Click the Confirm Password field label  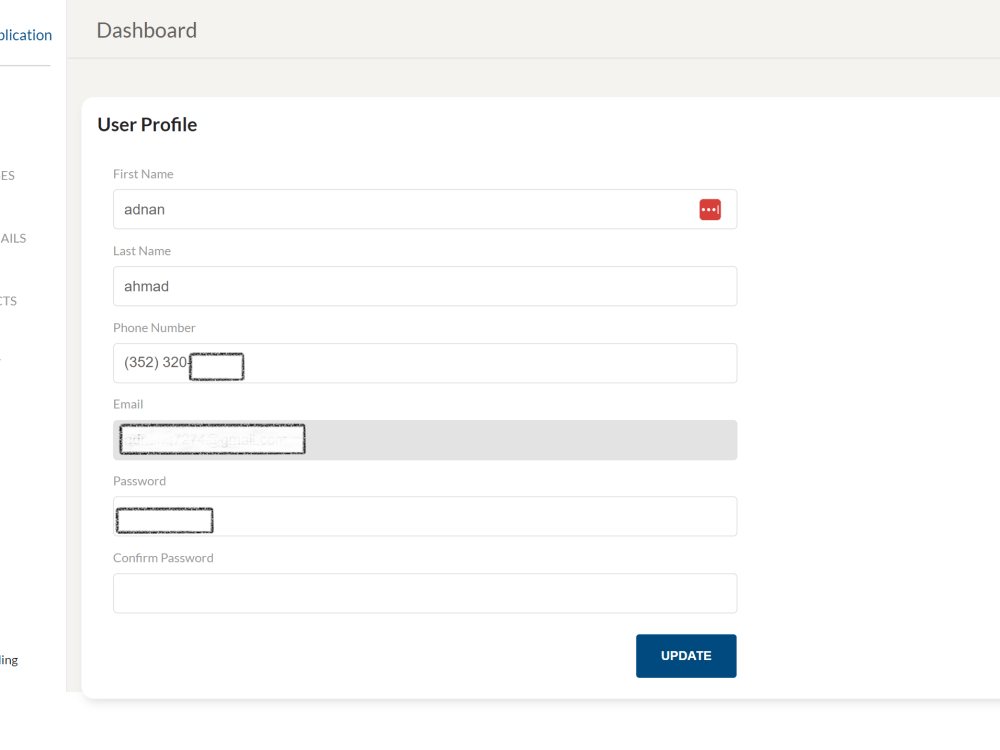163,557
